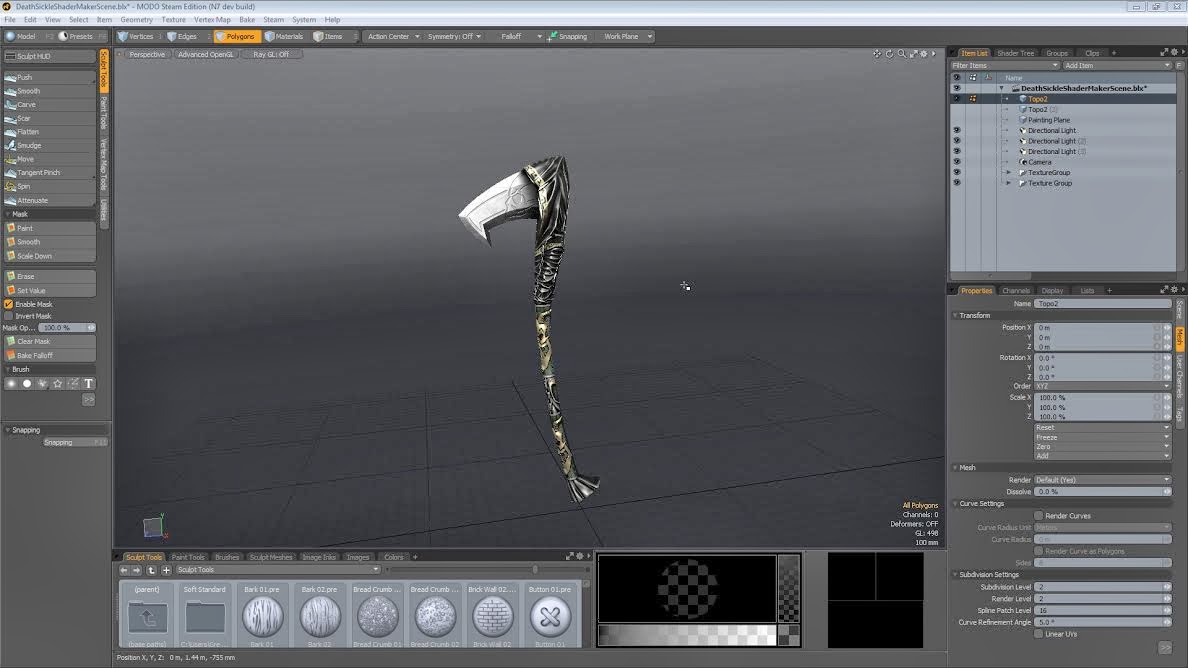This screenshot has height=668, width=1188.
Task: Expand the TextureGroup tree item
Action: (x=1007, y=171)
